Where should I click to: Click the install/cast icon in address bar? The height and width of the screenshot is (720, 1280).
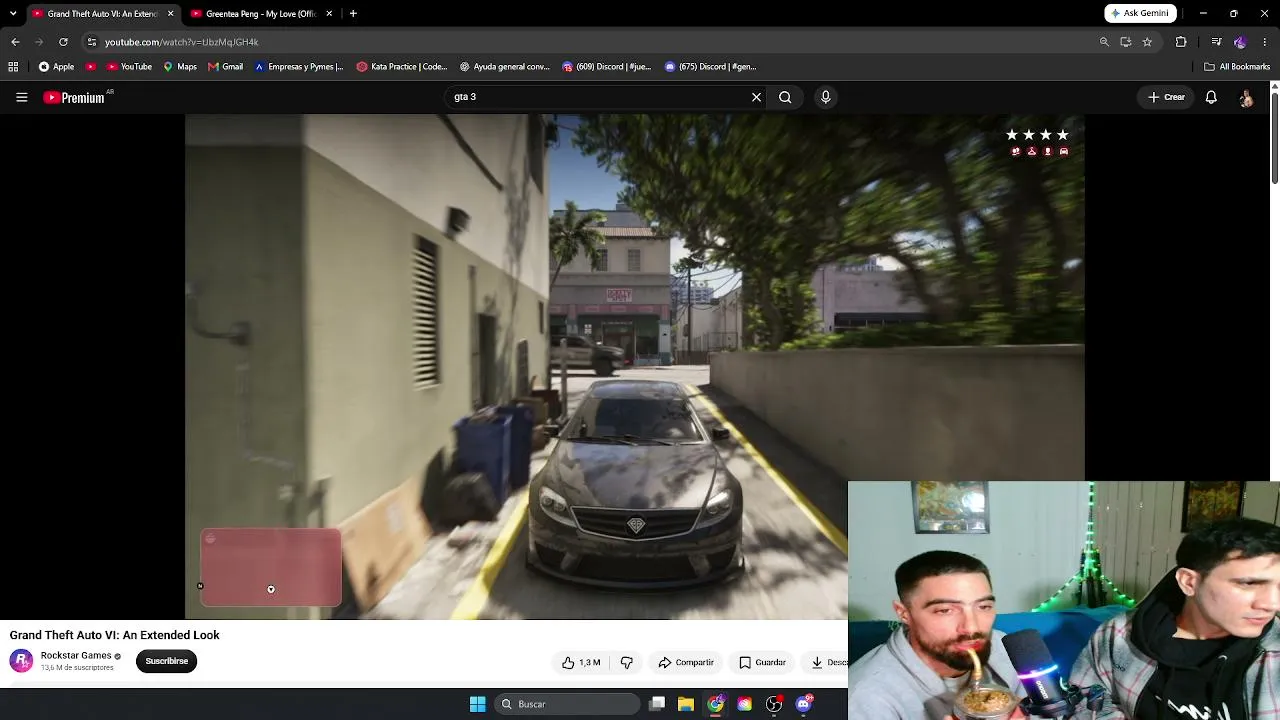(1126, 42)
